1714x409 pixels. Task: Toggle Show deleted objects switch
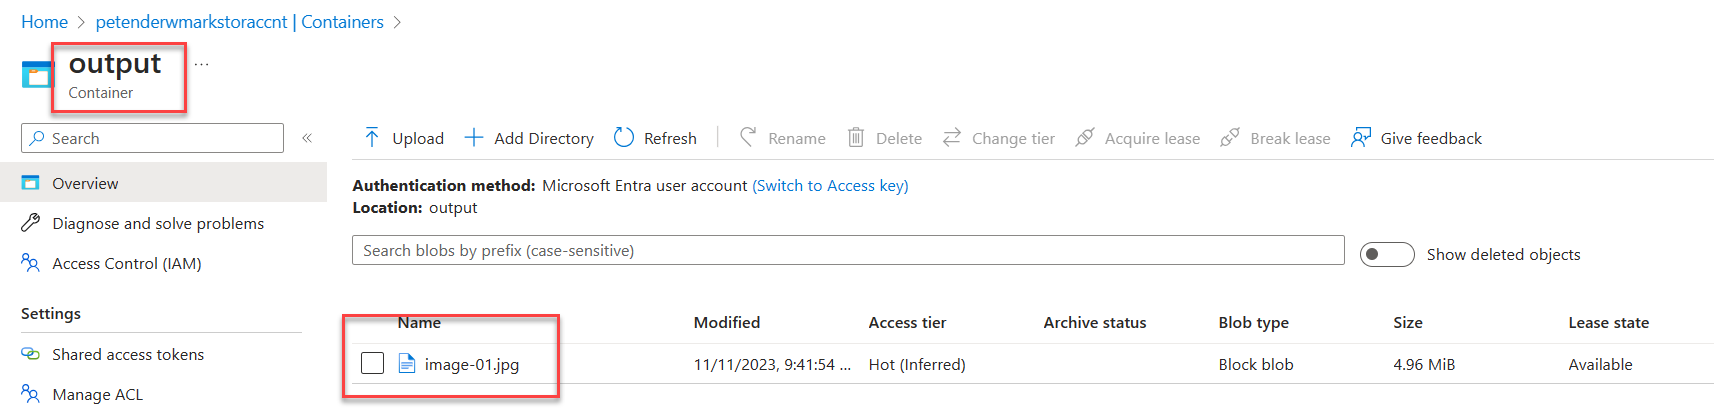pyautogui.click(x=1387, y=255)
